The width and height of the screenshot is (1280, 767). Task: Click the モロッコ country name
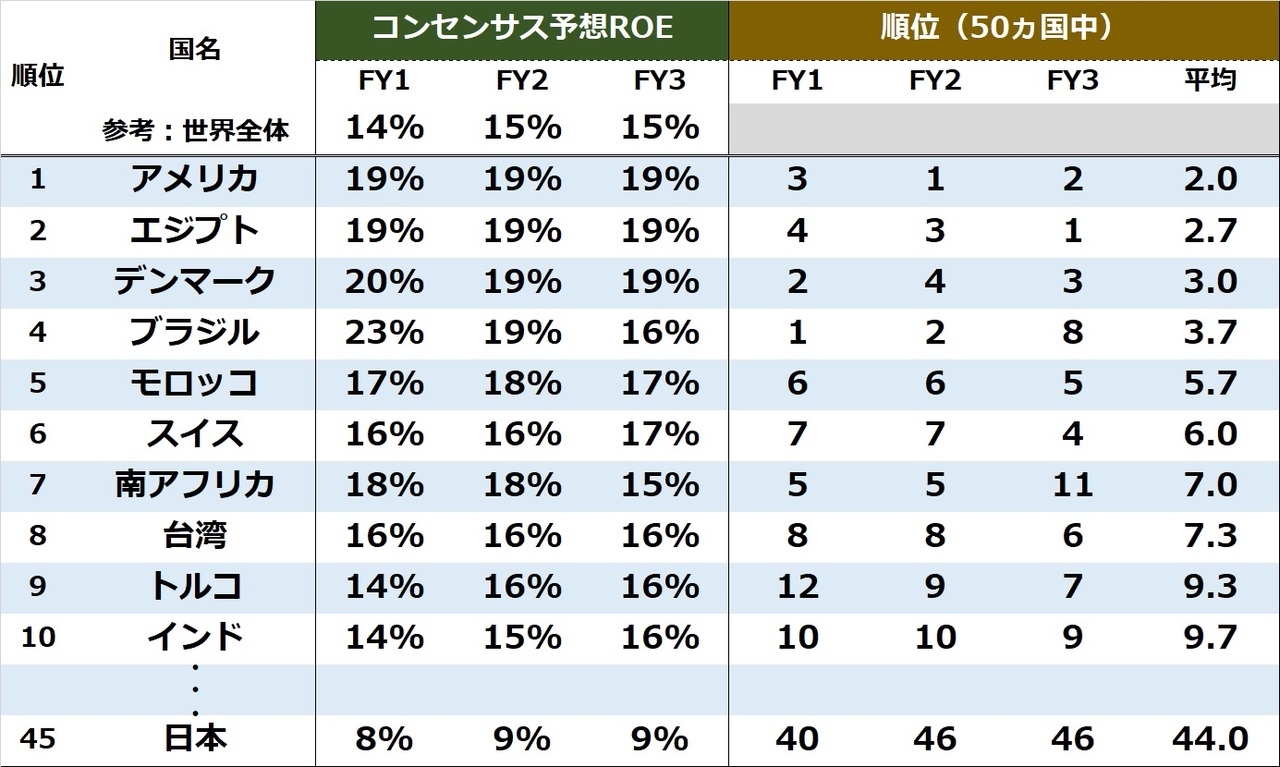coord(194,383)
